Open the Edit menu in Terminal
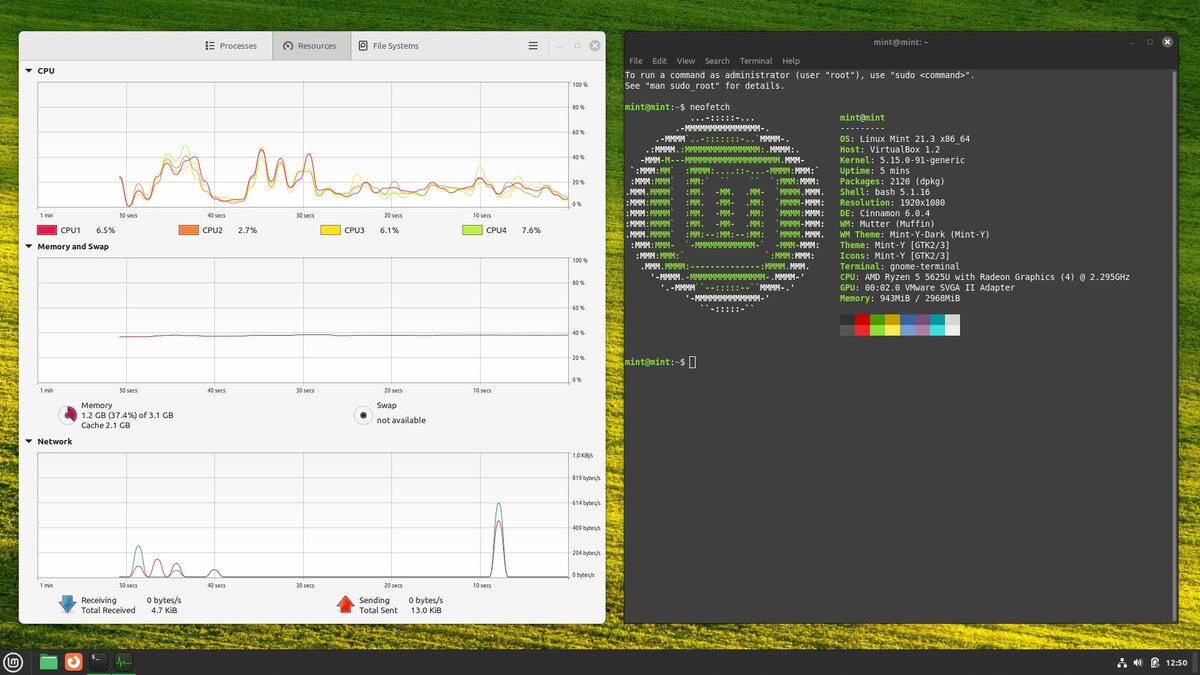 pyautogui.click(x=660, y=61)
